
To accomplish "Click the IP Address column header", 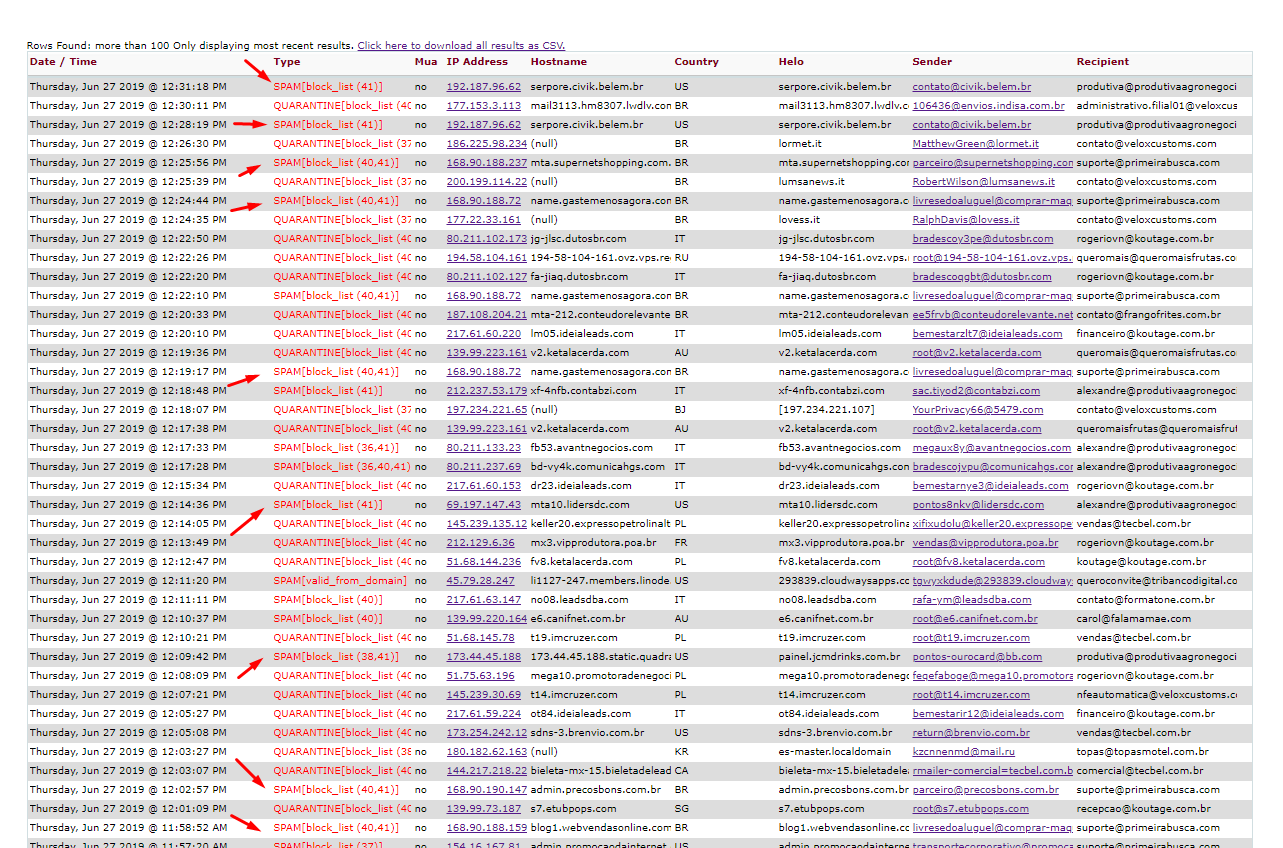I will [x=477, y=61].
